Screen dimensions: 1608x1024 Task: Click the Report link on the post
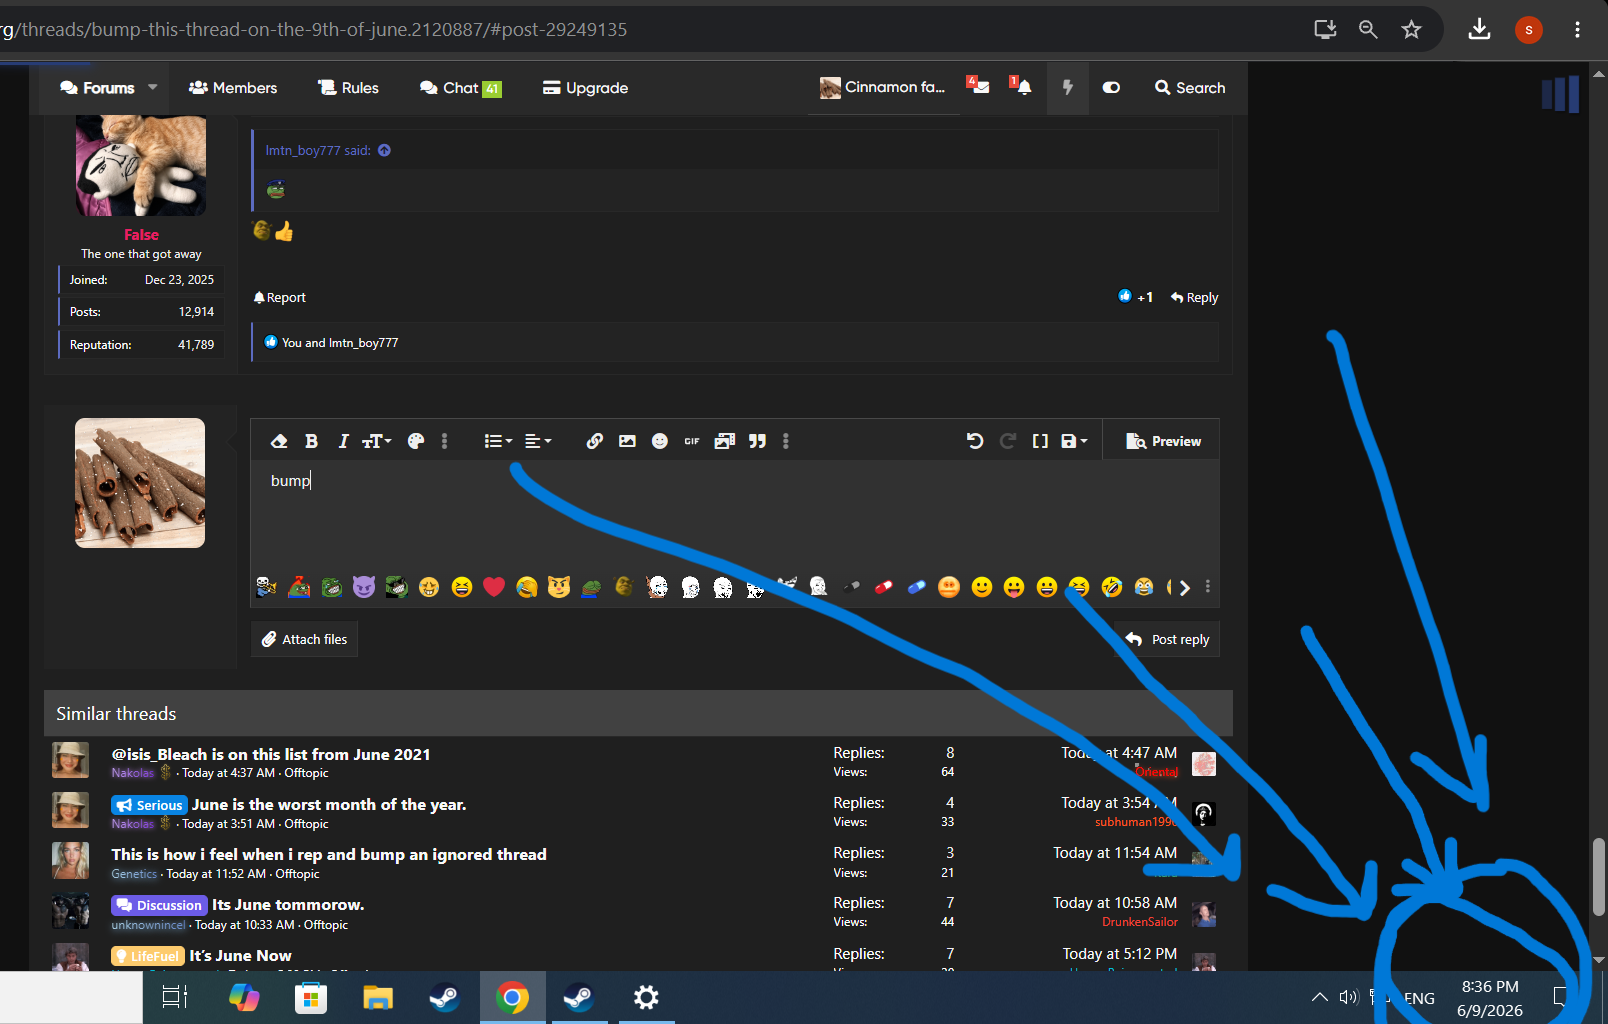tap(280, 297)
